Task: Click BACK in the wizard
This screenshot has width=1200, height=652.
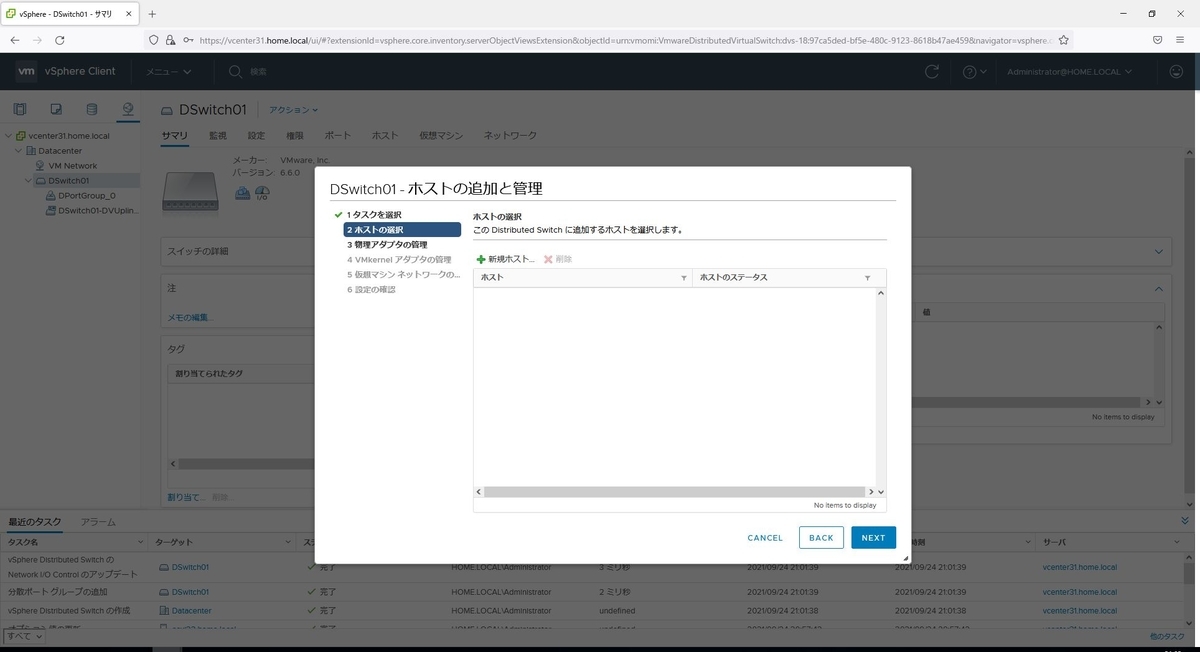Action: [821, 538]
